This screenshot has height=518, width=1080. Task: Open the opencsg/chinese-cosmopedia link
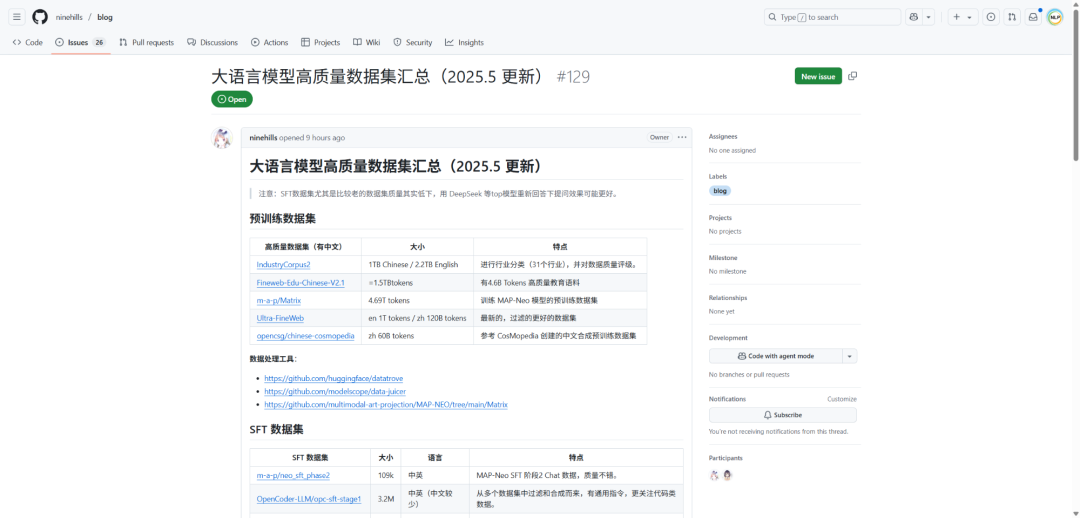click(x=306, y=336)
